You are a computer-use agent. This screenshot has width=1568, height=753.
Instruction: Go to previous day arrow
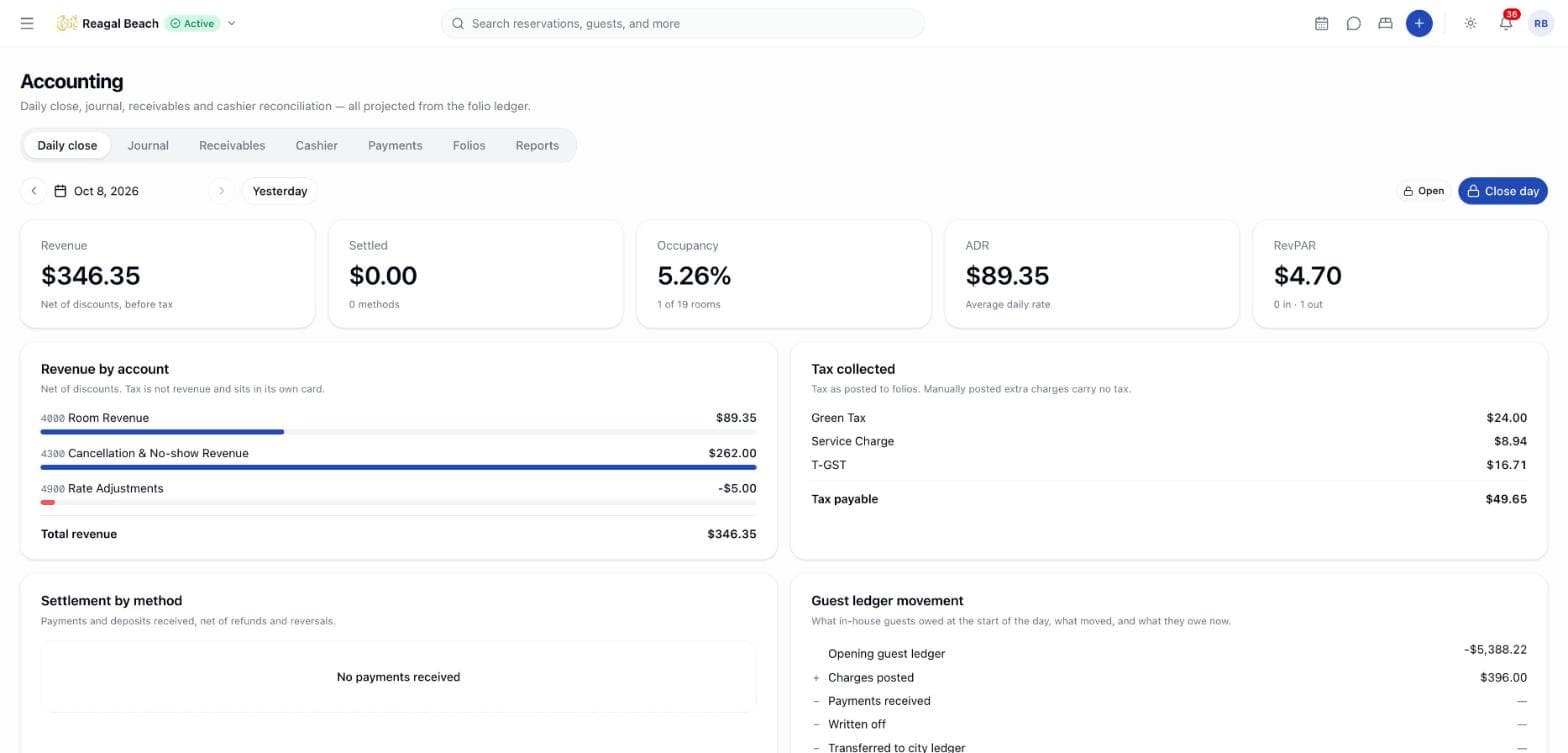click(x=33, y=191)
